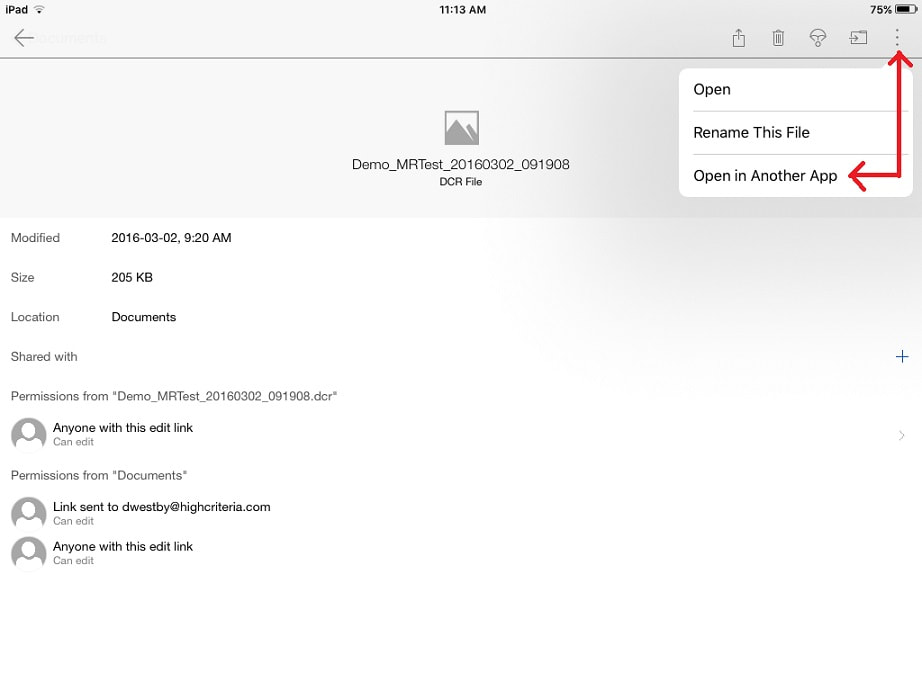Viewport: 922px width, 691px height.
Task: Open the three-dot more options menu
Action: coord(897,38)
